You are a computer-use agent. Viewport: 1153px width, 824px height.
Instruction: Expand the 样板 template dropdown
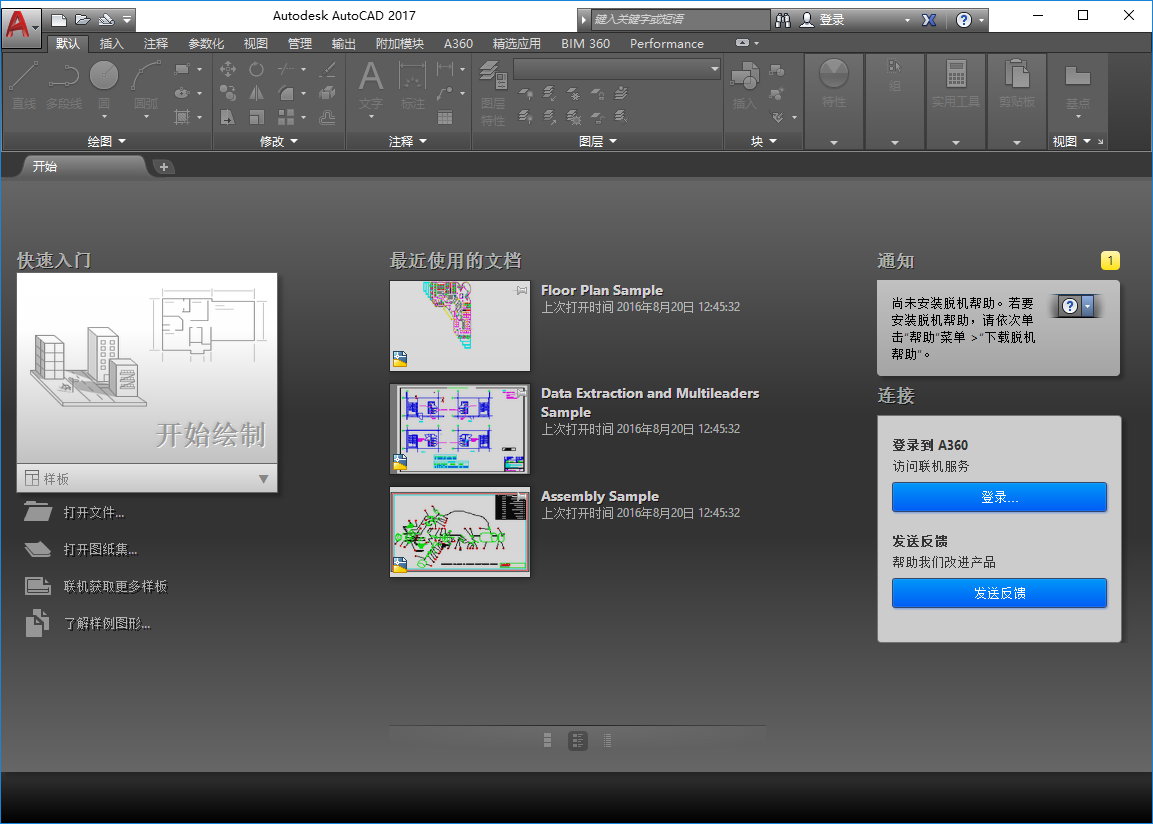pos(263,479)
